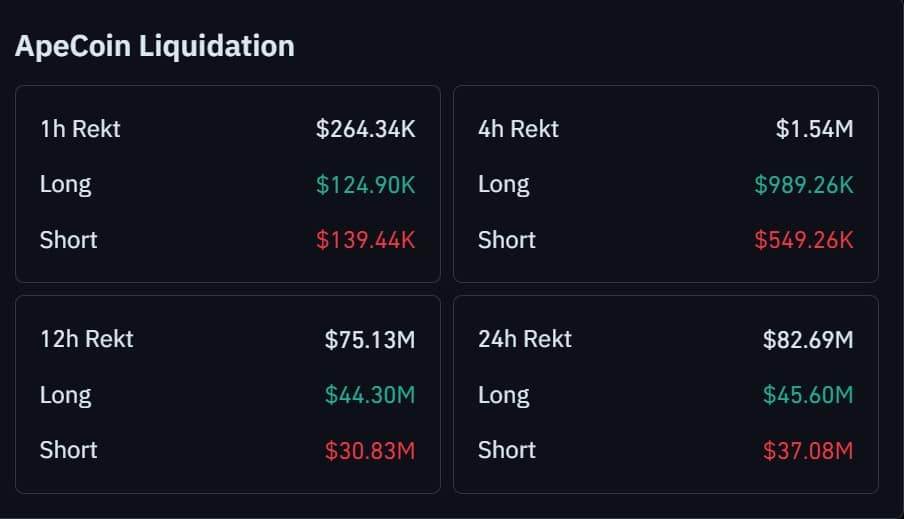Click the 1h short $139.44K value
The height and width of the screenshot is (519, 904).
pyautogui.click(x=365, y=240)
